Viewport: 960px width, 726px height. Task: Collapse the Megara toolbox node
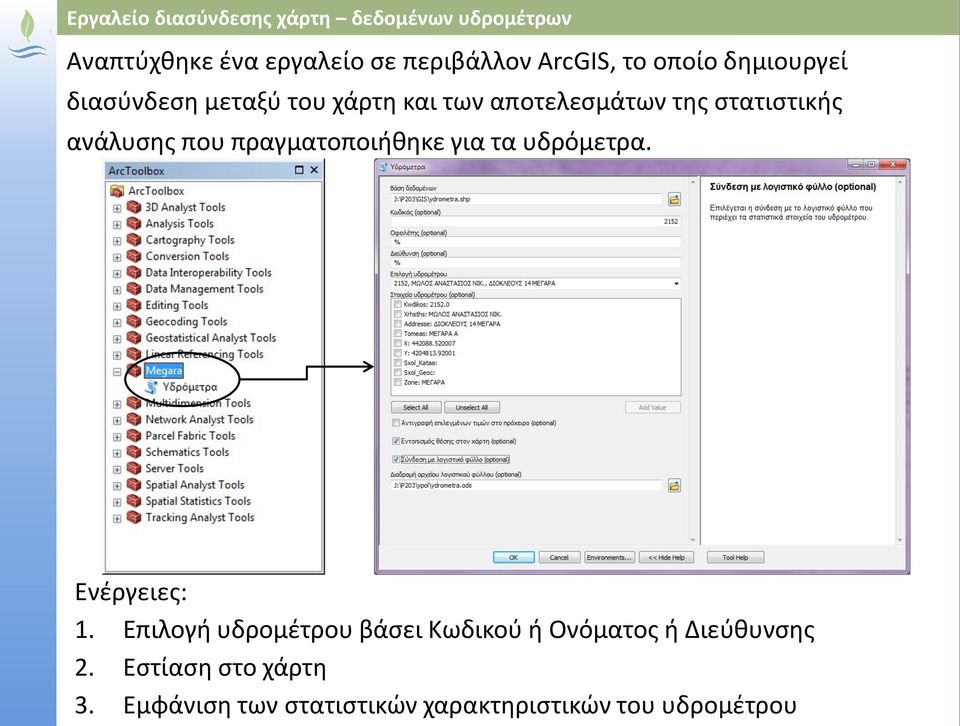click(117, 372)
